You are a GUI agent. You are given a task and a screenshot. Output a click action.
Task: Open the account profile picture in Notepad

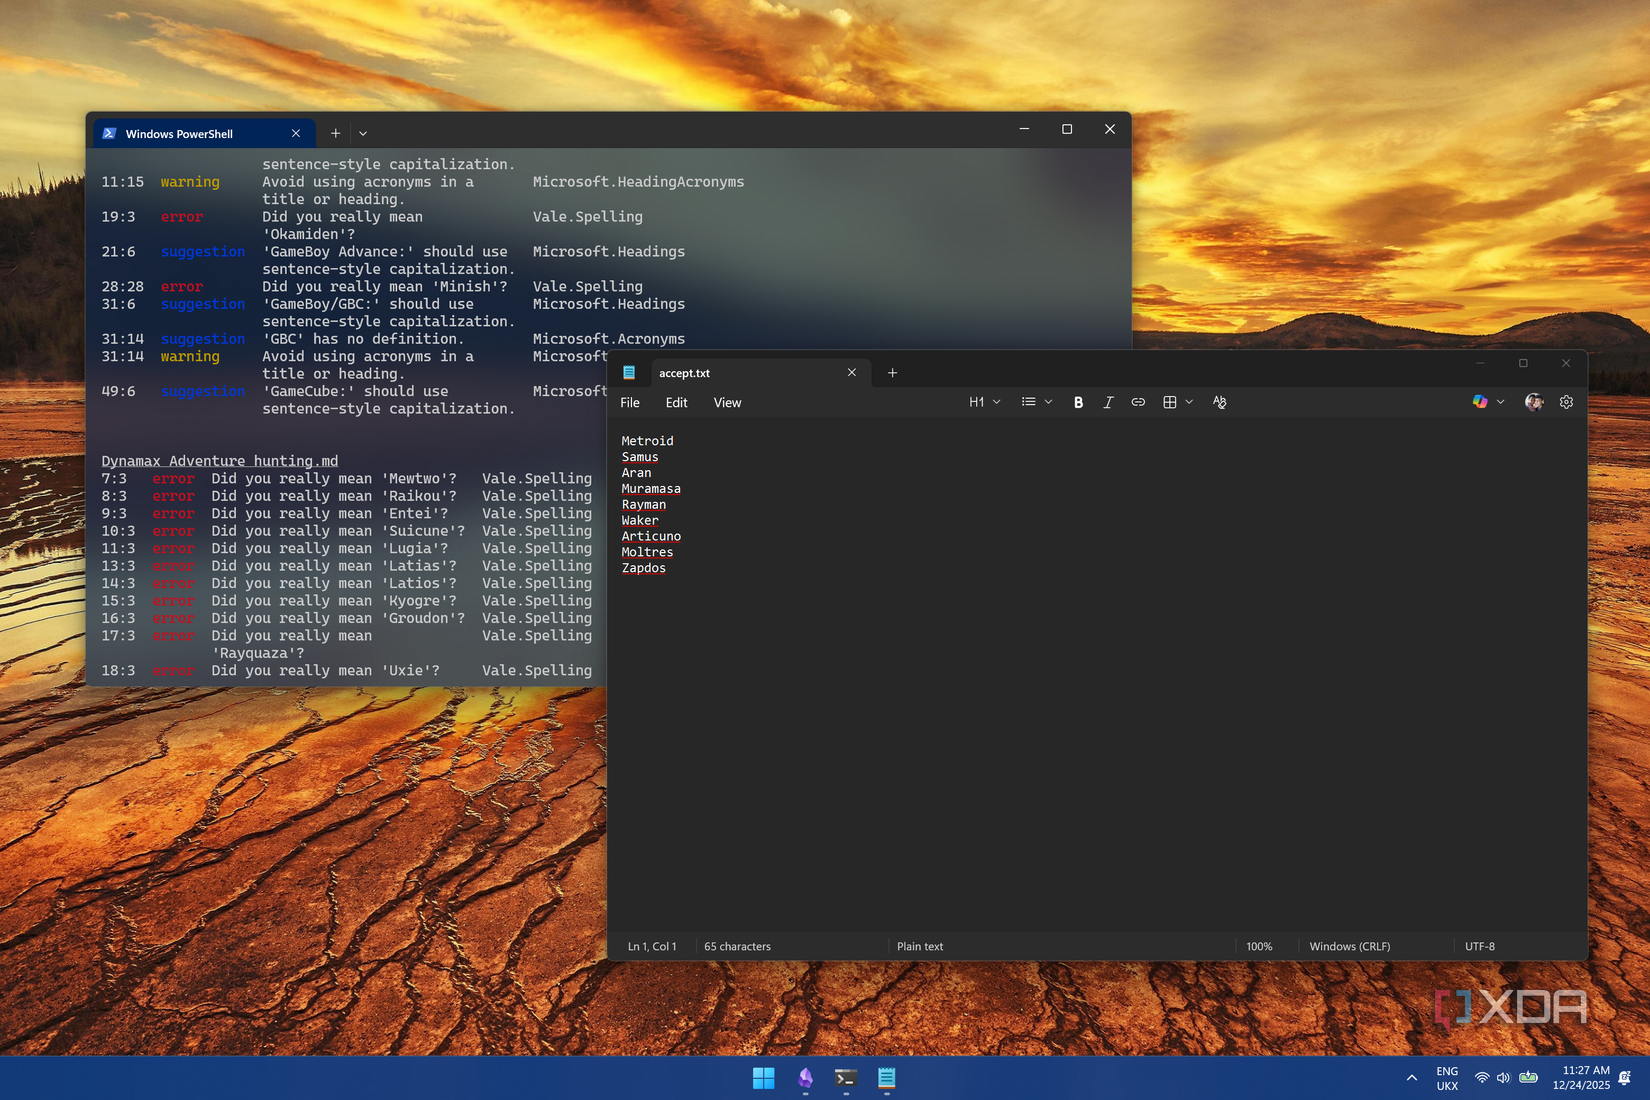click(1534, 402)
